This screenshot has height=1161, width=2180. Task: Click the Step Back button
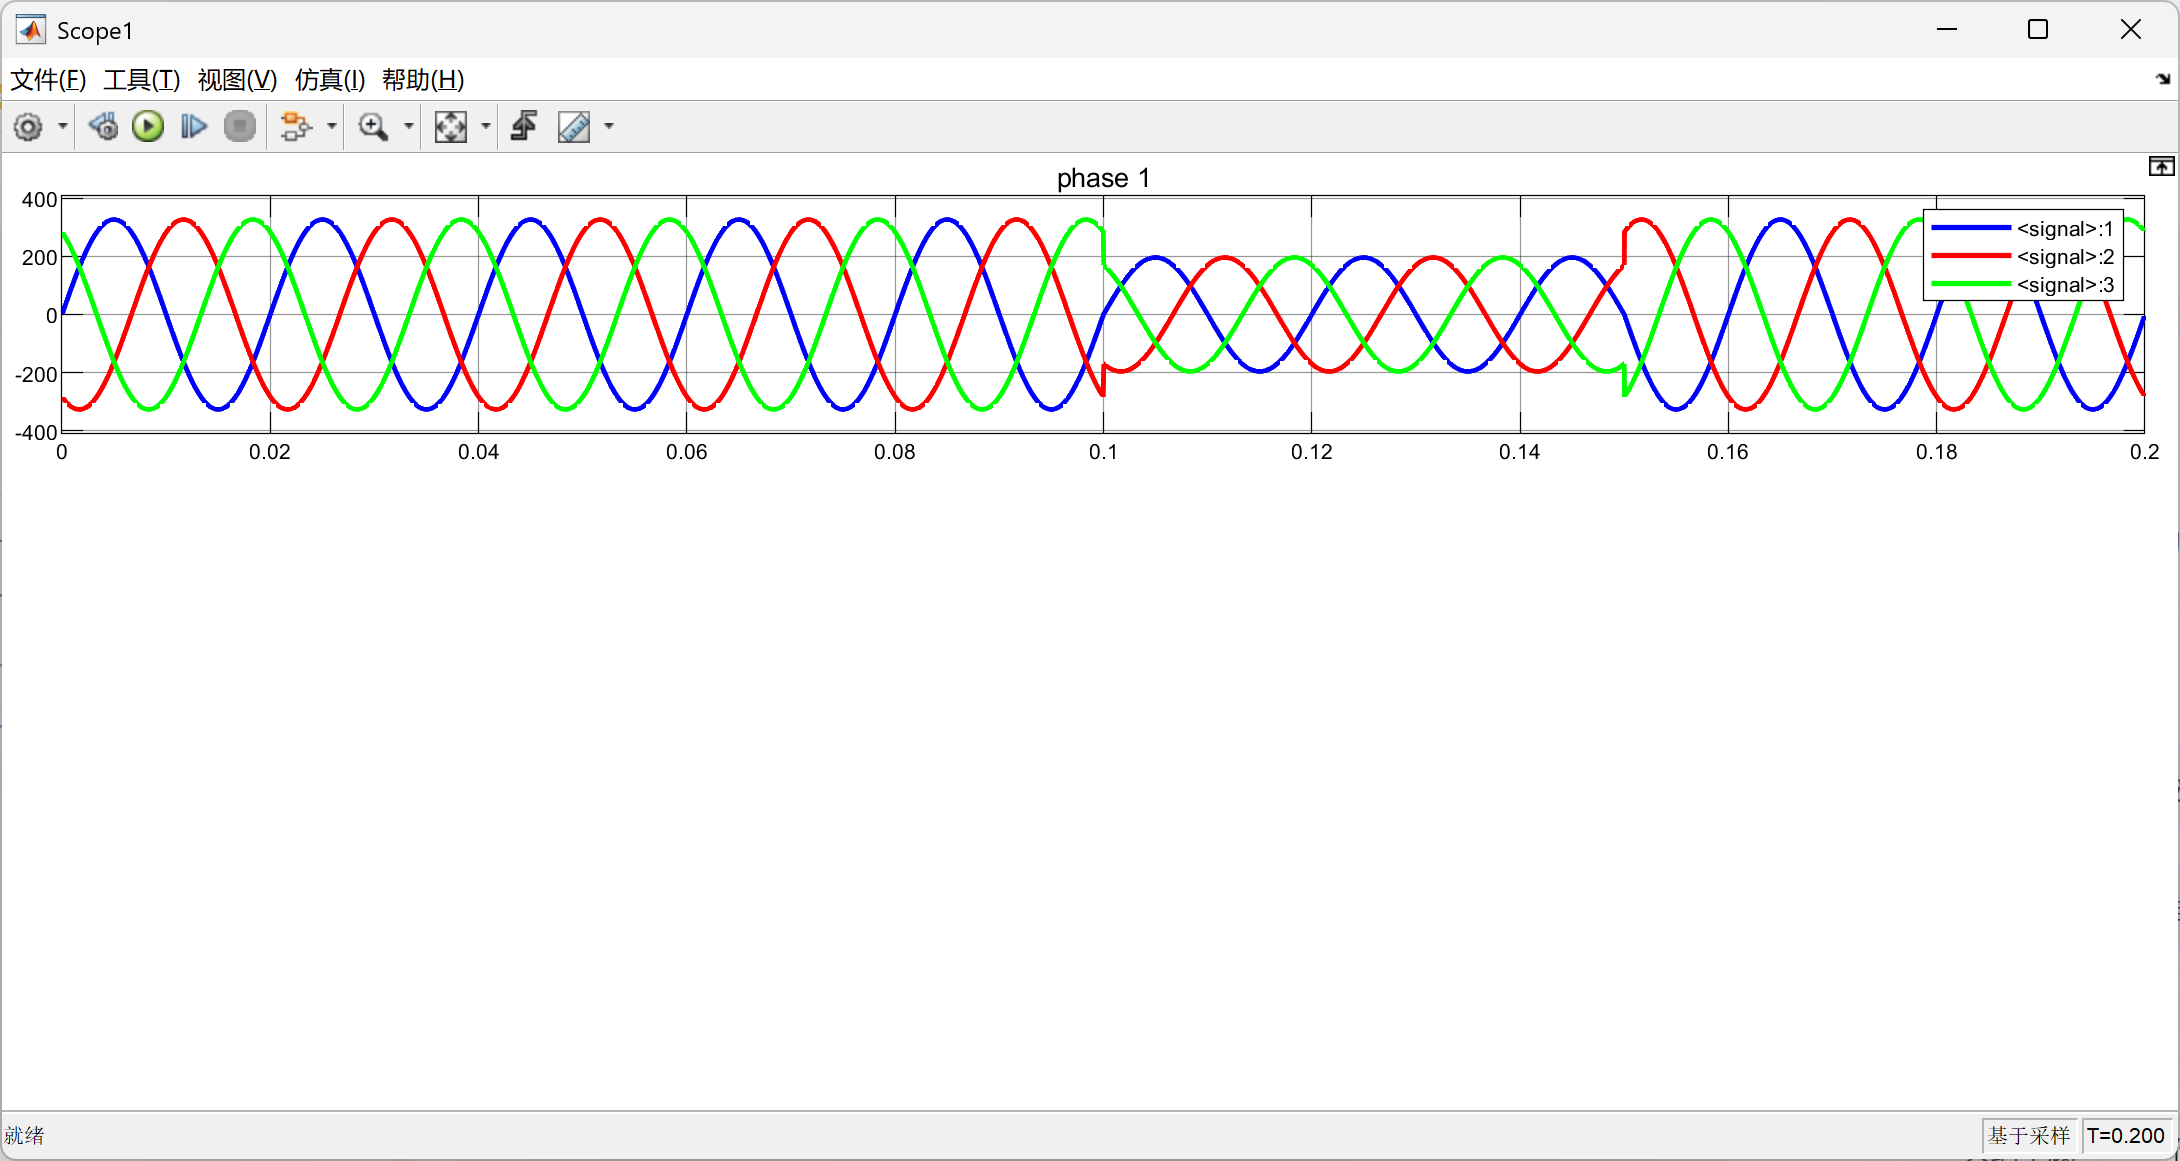[103, 127]
